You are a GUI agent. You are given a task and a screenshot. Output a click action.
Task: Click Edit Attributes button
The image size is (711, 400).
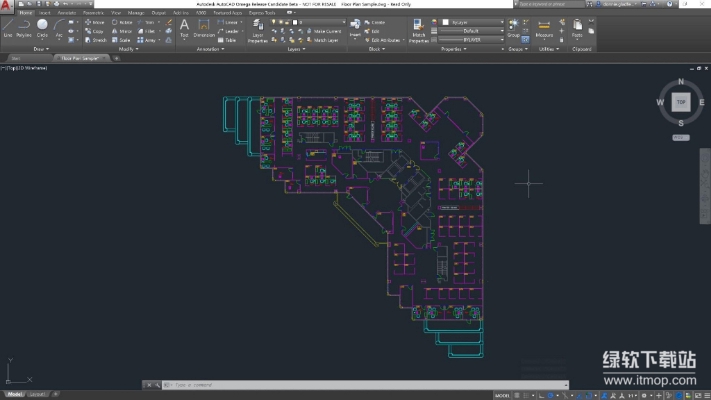pos(383,40)
